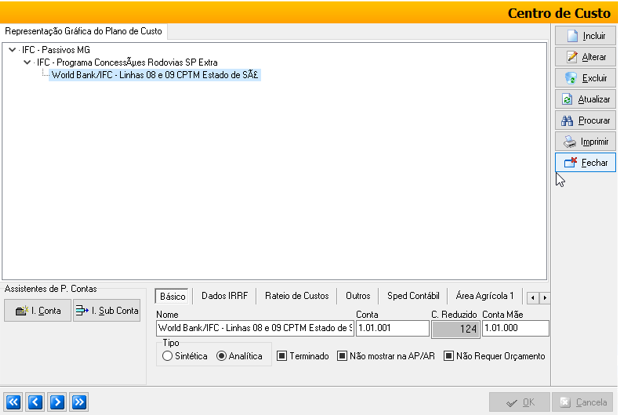
Task: Click the Excluir delete button
Action: (x=585, y=78)
